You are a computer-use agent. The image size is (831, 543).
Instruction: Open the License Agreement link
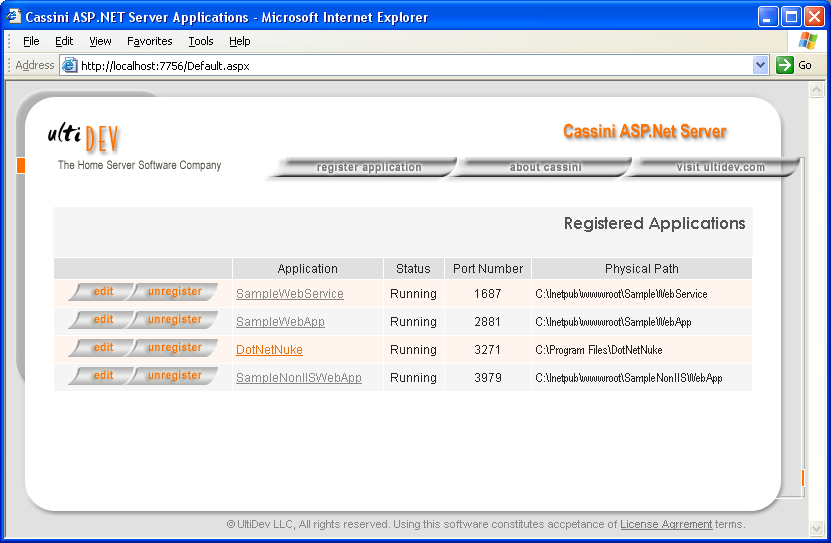tap(666, 524)
